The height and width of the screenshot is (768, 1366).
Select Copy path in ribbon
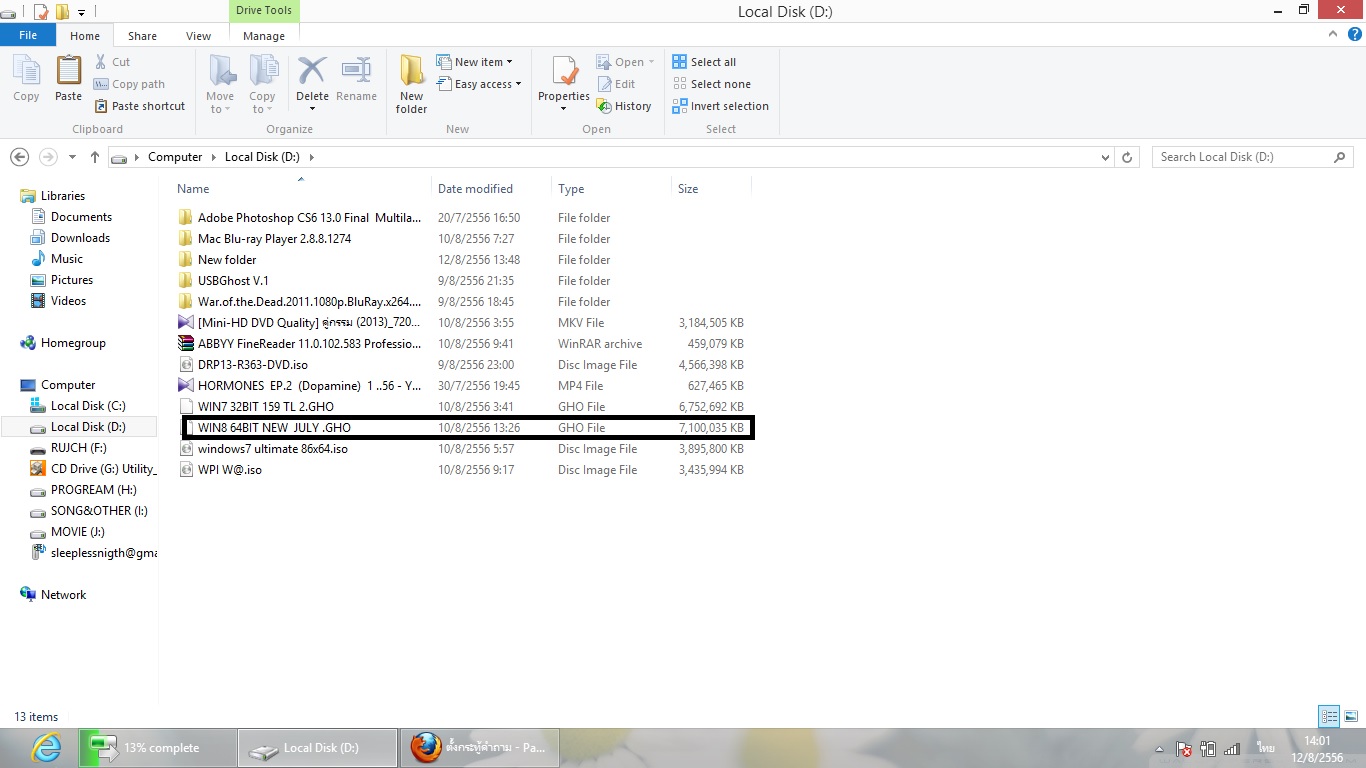click(x=129, y=84)
